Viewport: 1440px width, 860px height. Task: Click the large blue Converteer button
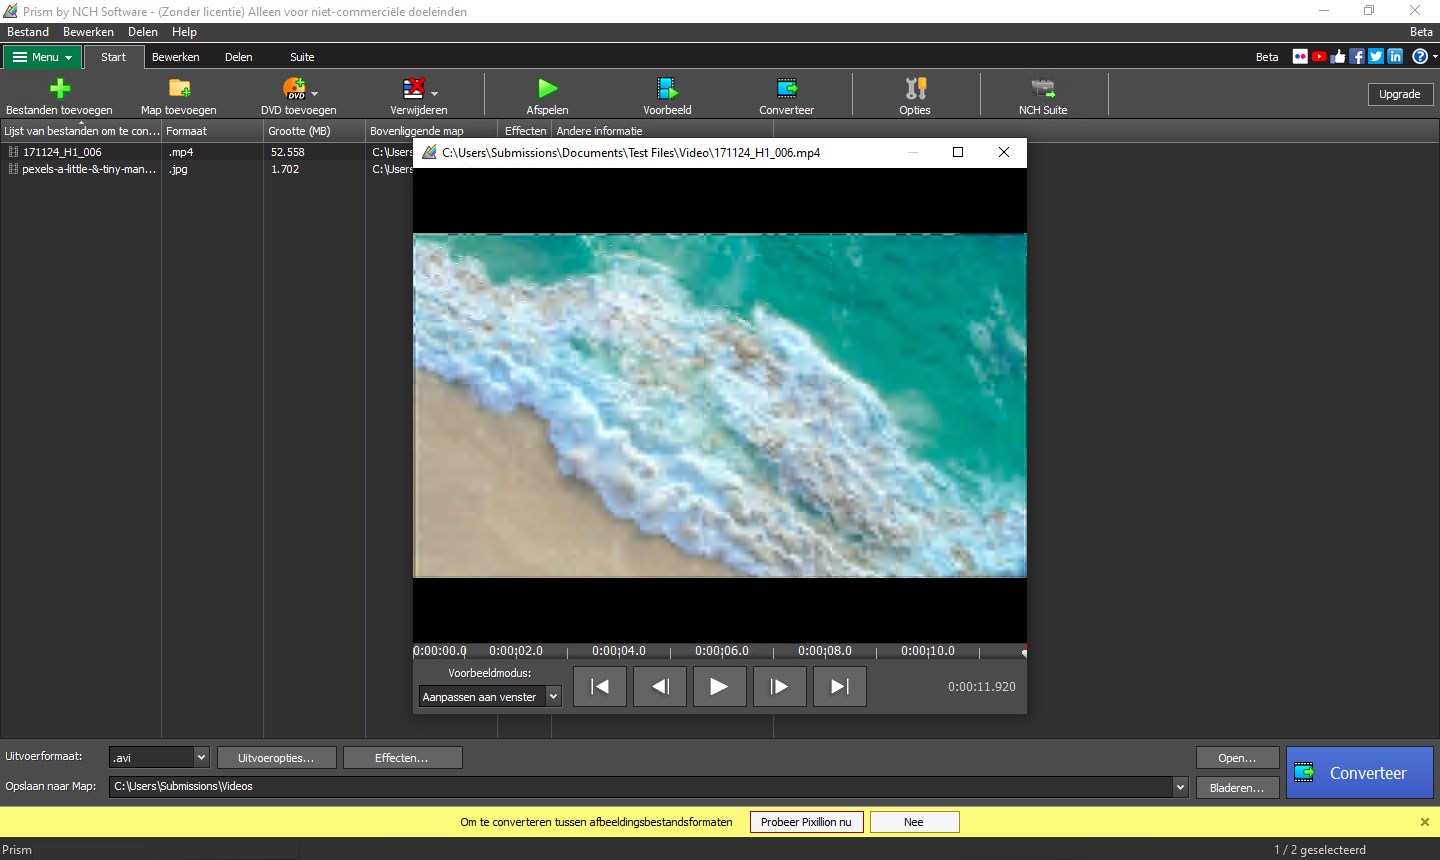pos(1360,773)
